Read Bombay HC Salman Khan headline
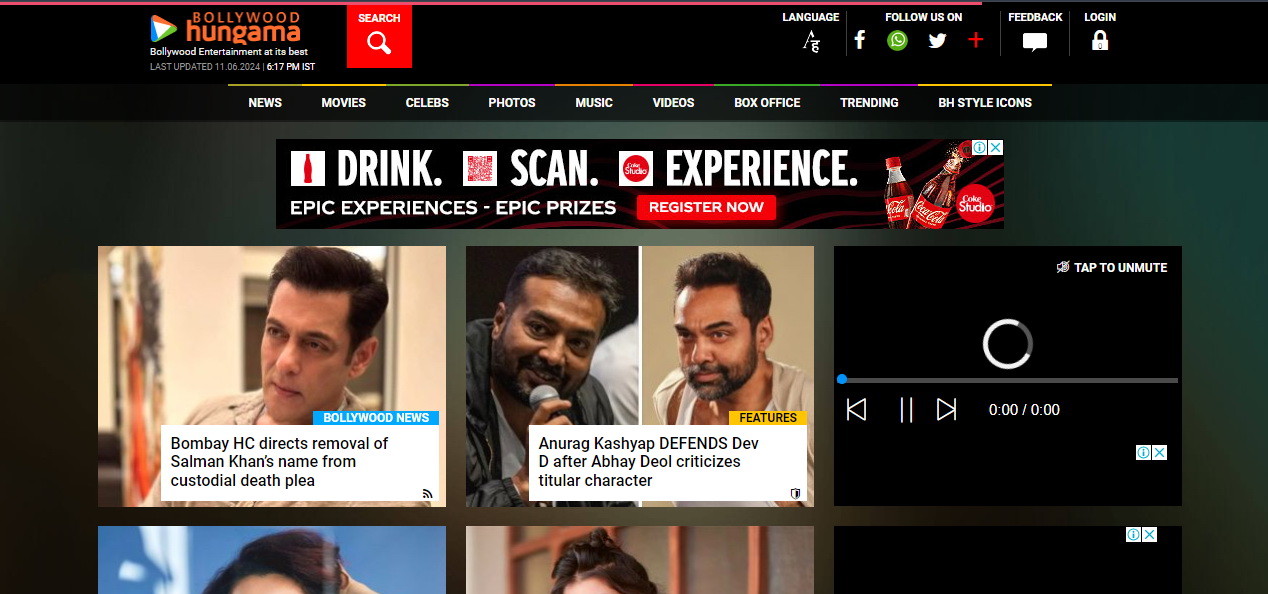 (x=280, y=462)
